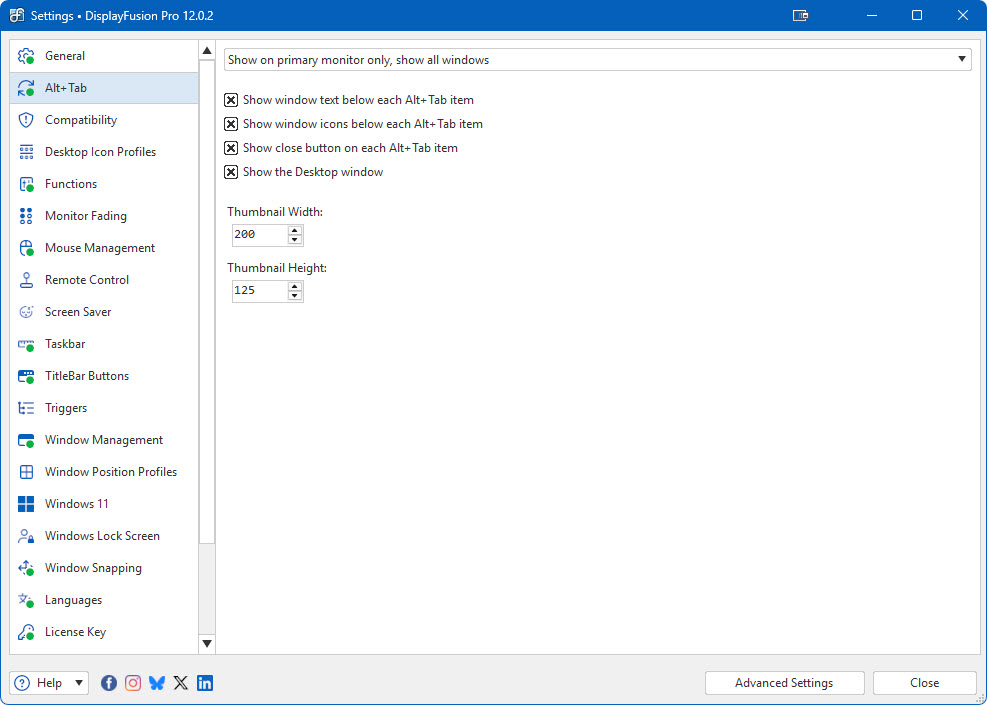This screenshot has height=705, width=987.
Task: Toggle Show close button on Alt+Tab item
Action: [231, 148]
